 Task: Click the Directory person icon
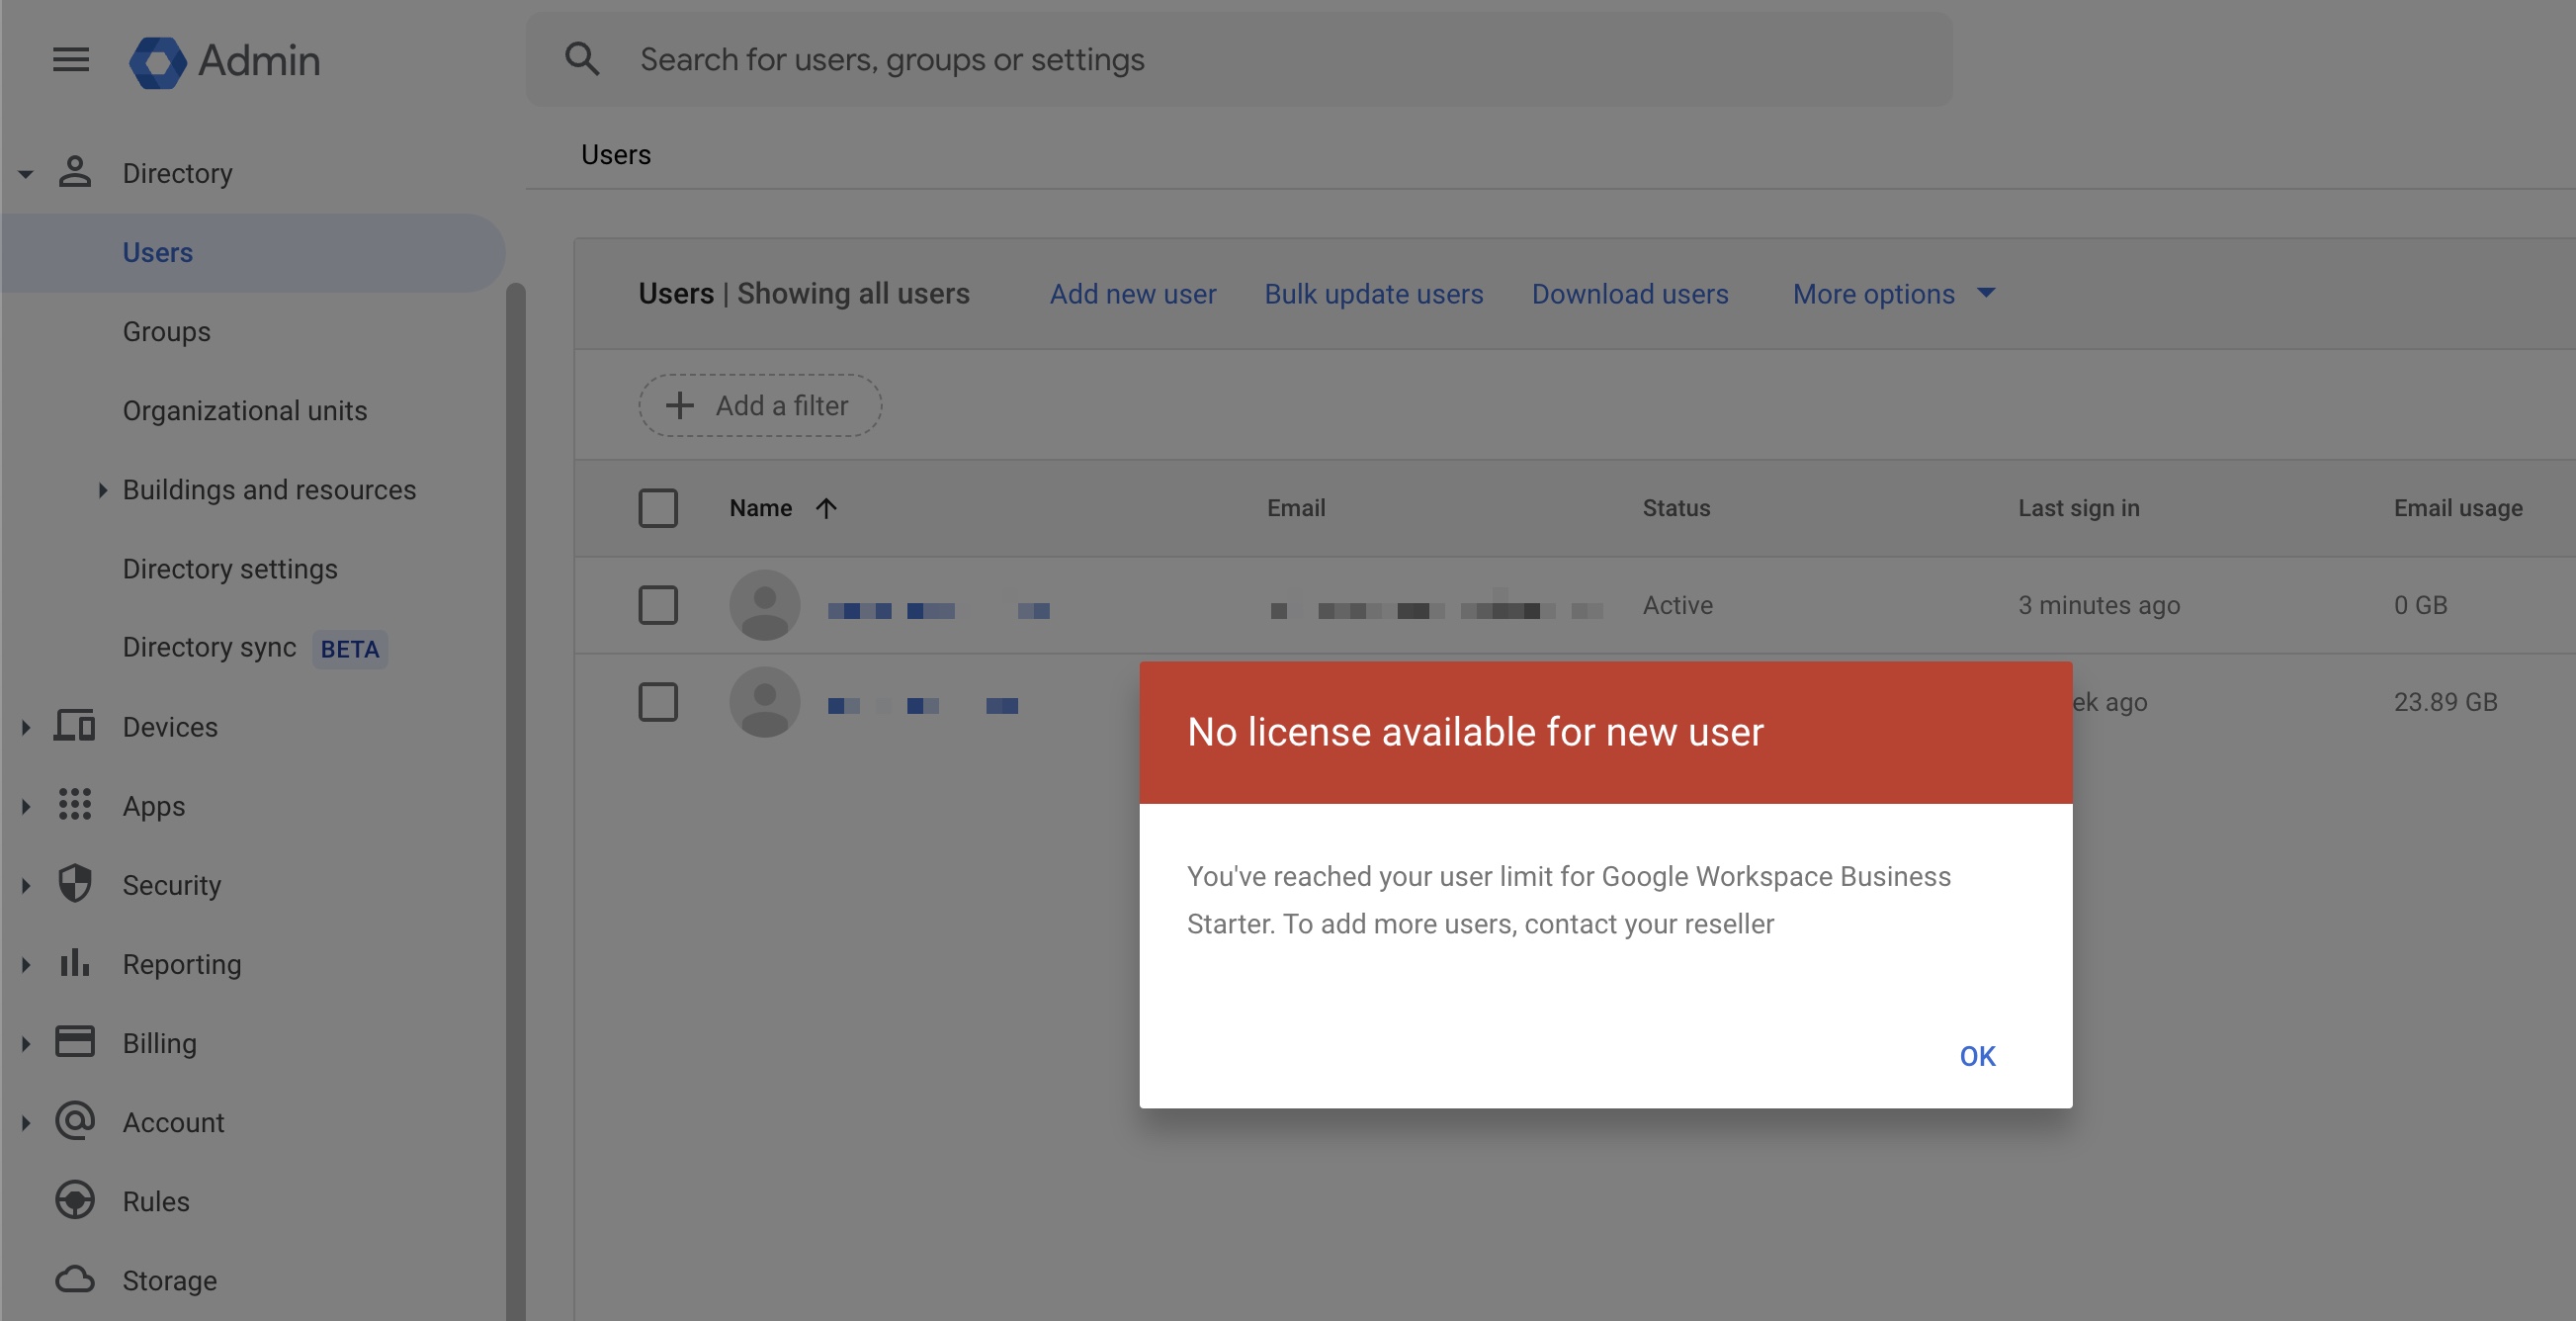point(75,172)
